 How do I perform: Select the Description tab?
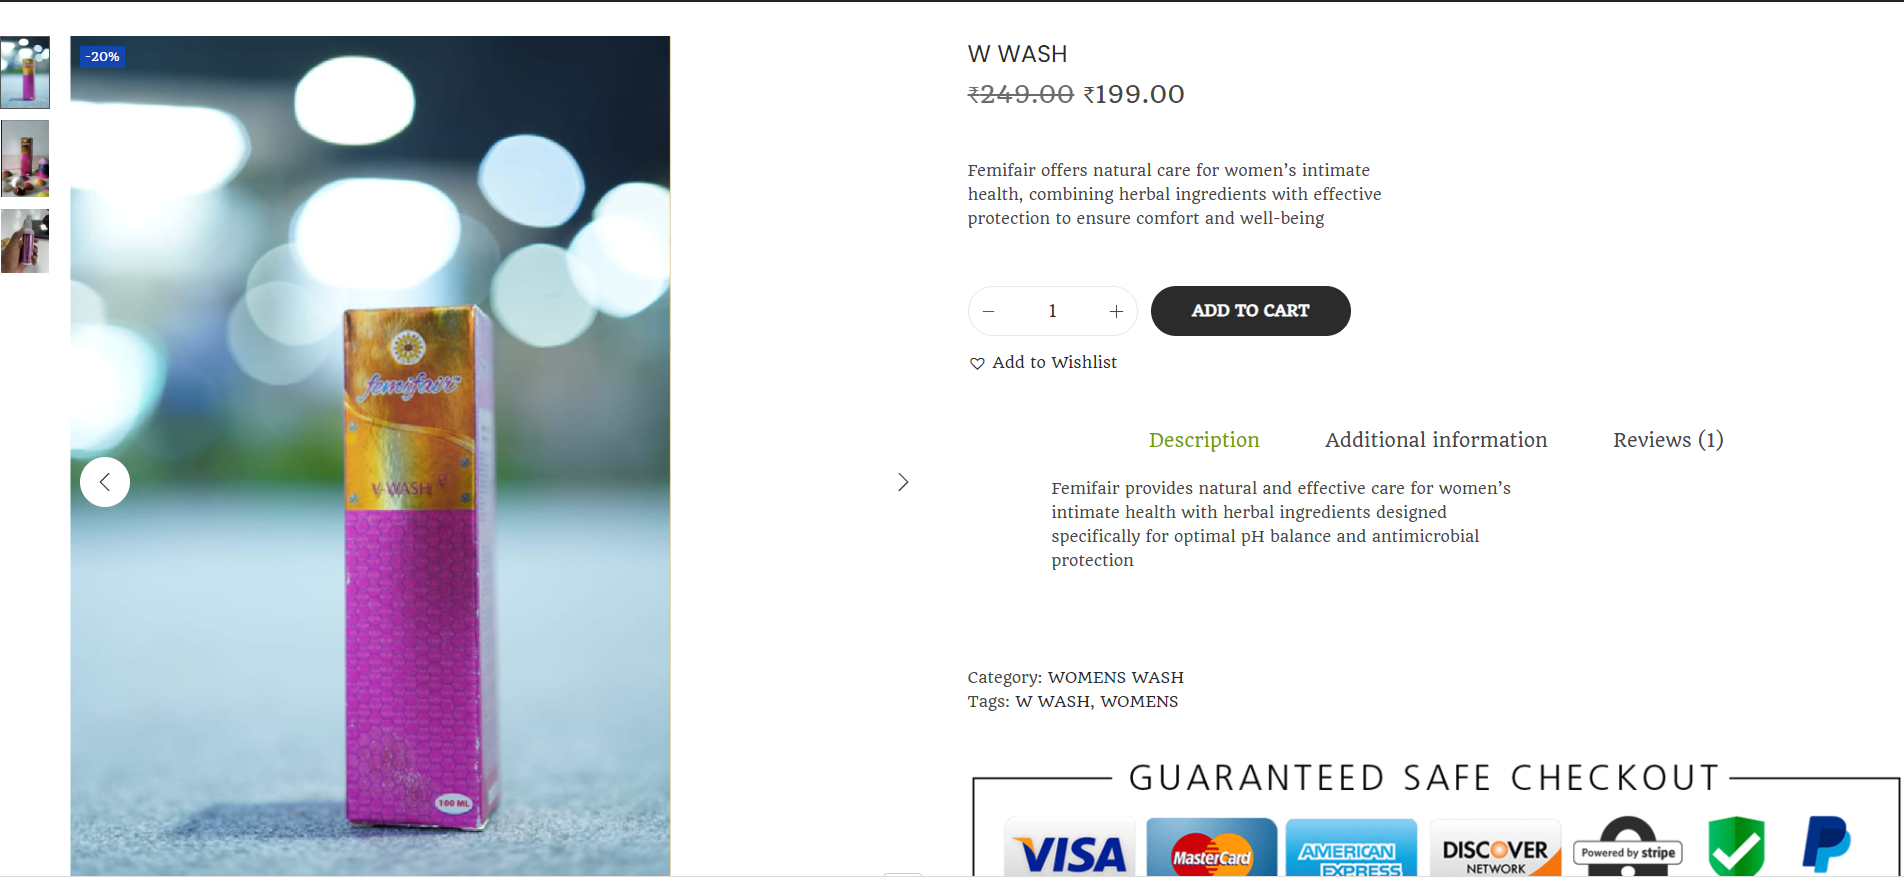coord(1204,440)
